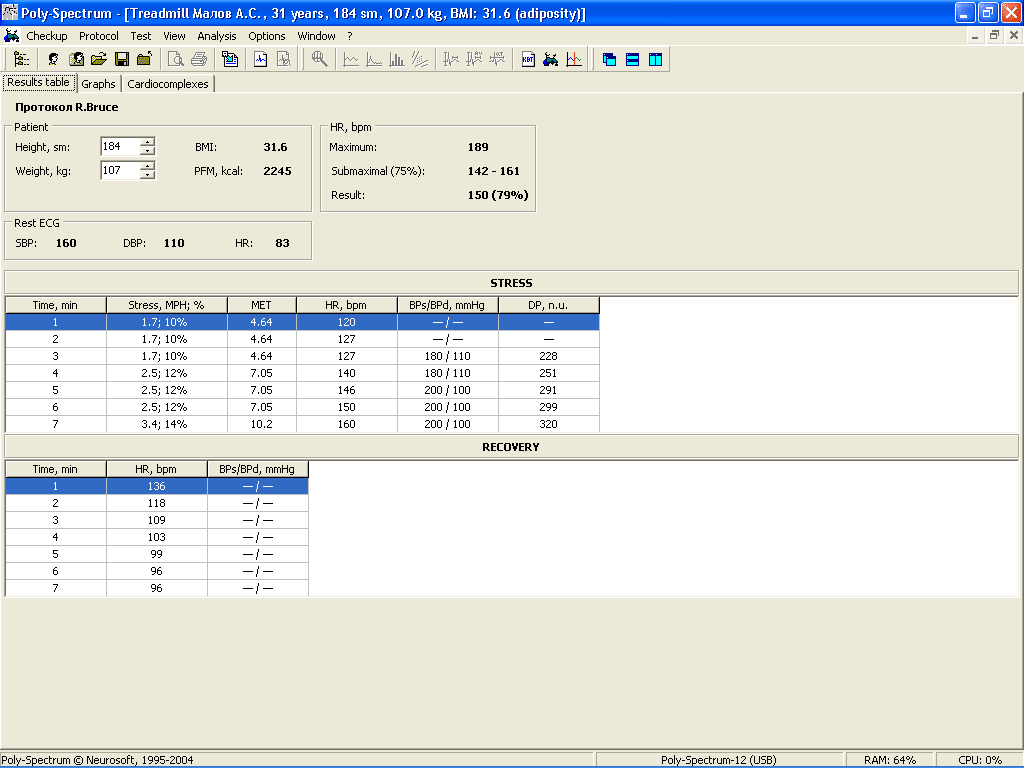
Task: Click the greyed bar histogram icon
Action: pos(396,59)
